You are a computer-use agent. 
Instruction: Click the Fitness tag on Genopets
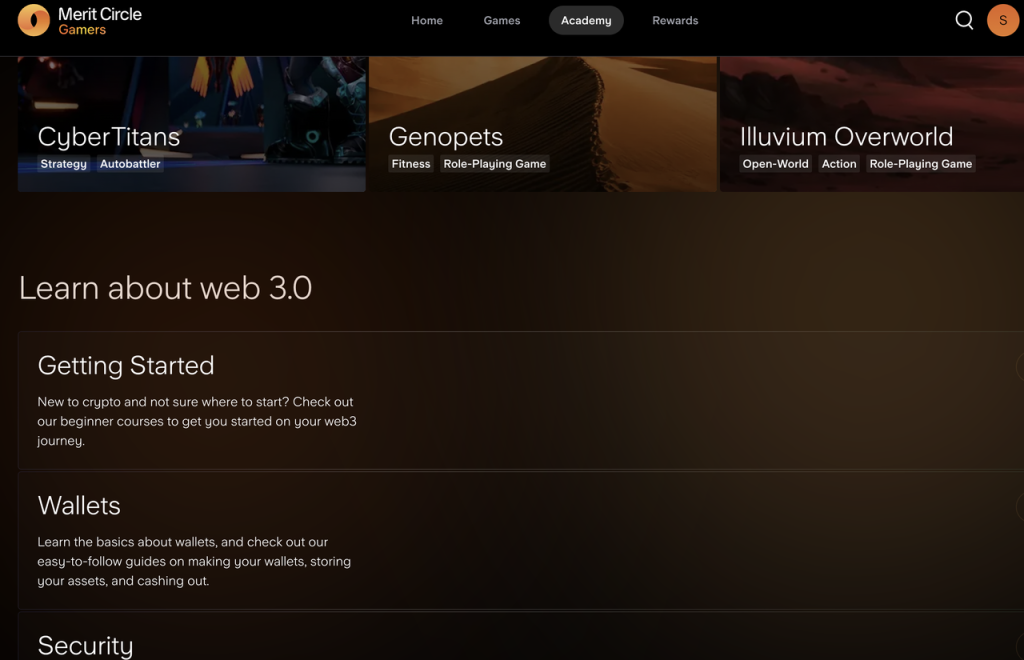pyautogui.click(x=411, y=164)
